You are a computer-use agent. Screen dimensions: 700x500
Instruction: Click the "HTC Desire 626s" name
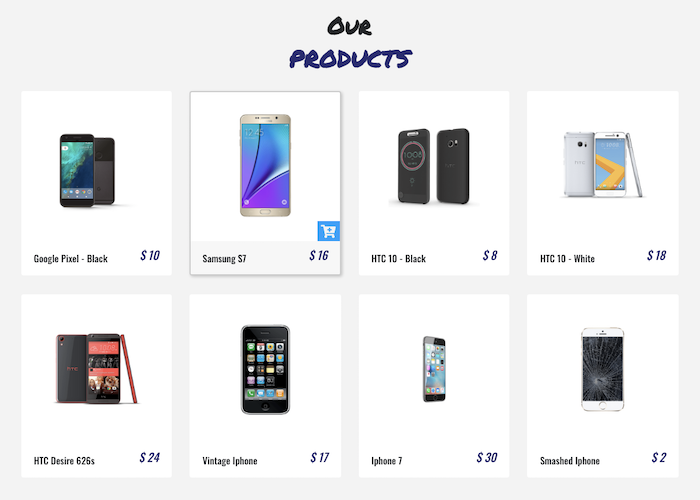[x=64, y=461]
